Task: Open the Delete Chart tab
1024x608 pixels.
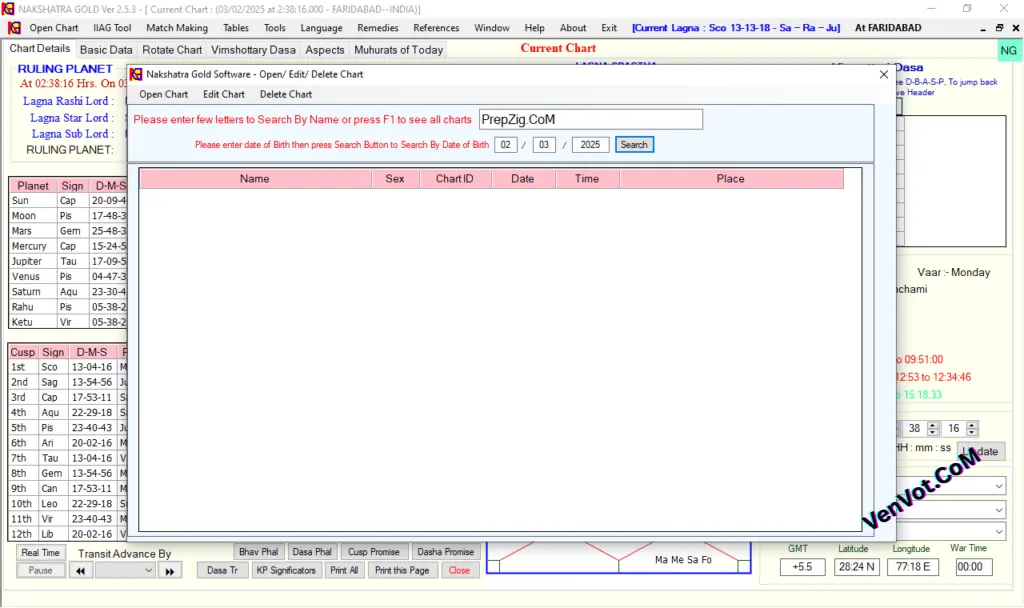Action: [284, 93]
